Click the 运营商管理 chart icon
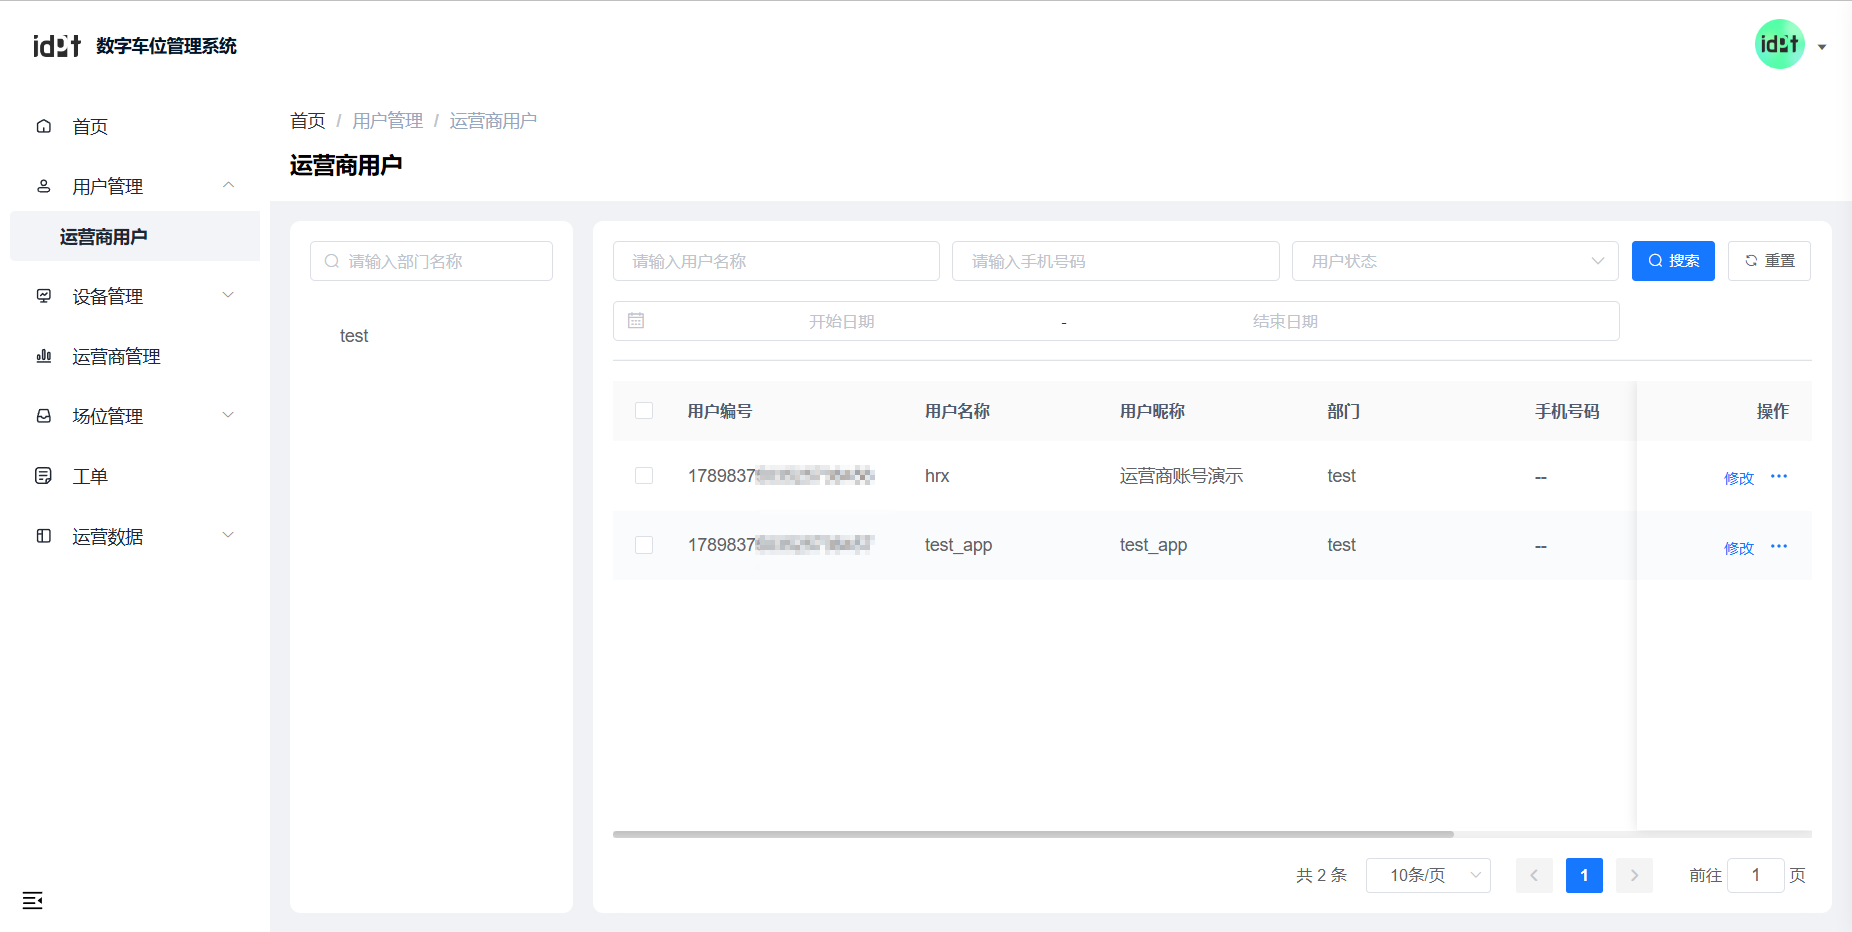Screen dimensions: 1852x932 pyautogui.click(x=44, y=356)
